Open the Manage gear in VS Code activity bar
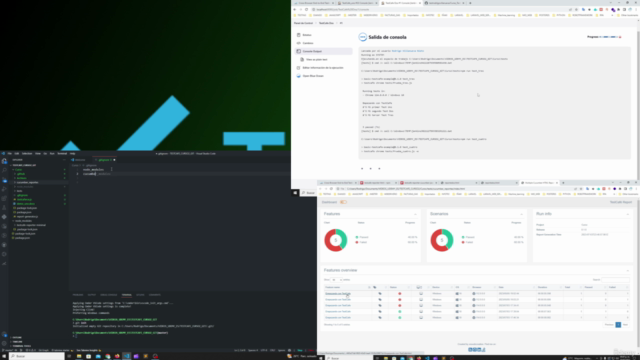640x360 pixels. (4, 344)
